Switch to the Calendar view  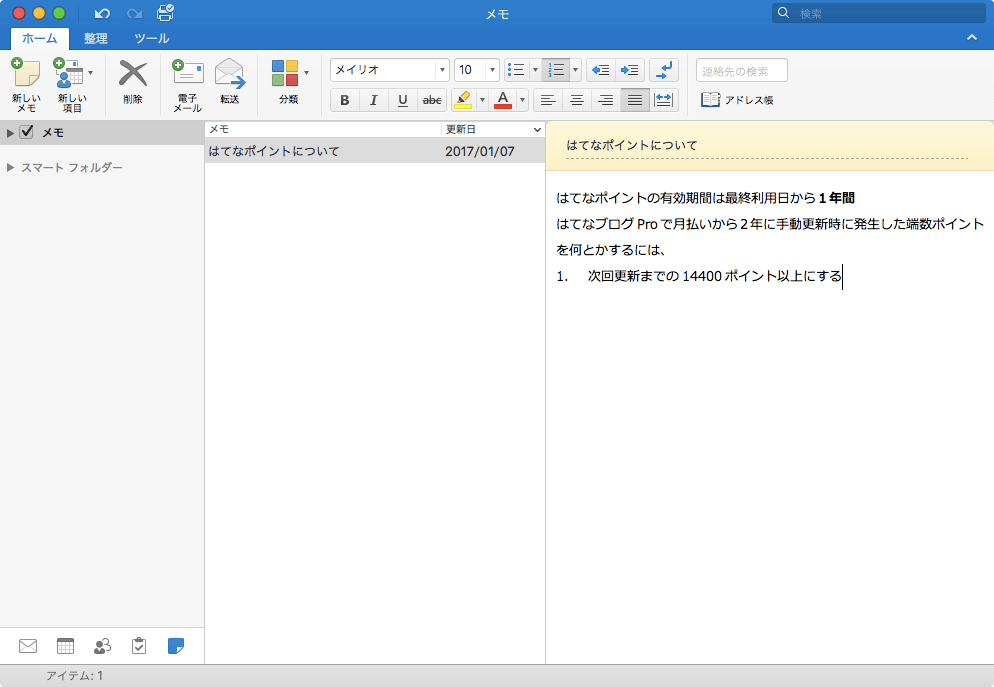tap(65, 646)
